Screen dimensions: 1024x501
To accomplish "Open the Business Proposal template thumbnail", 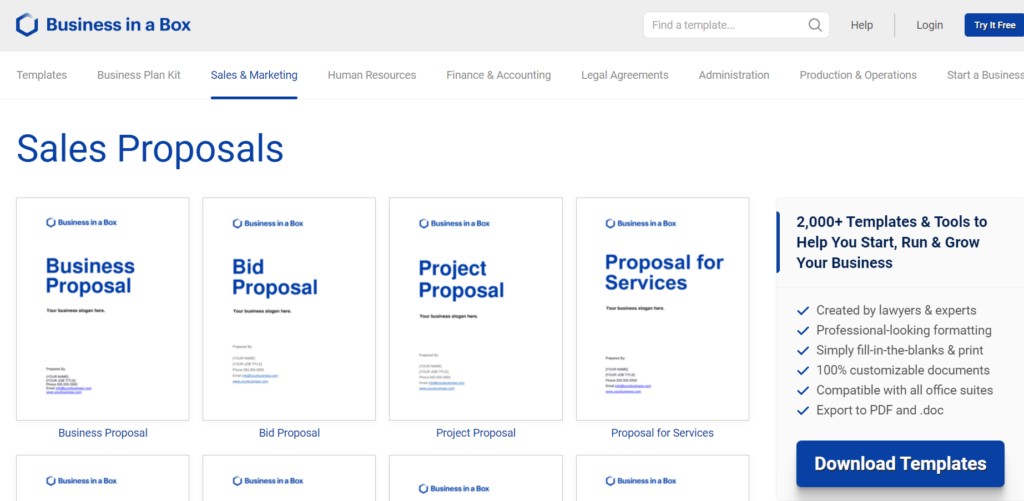I will click(103, 309).
